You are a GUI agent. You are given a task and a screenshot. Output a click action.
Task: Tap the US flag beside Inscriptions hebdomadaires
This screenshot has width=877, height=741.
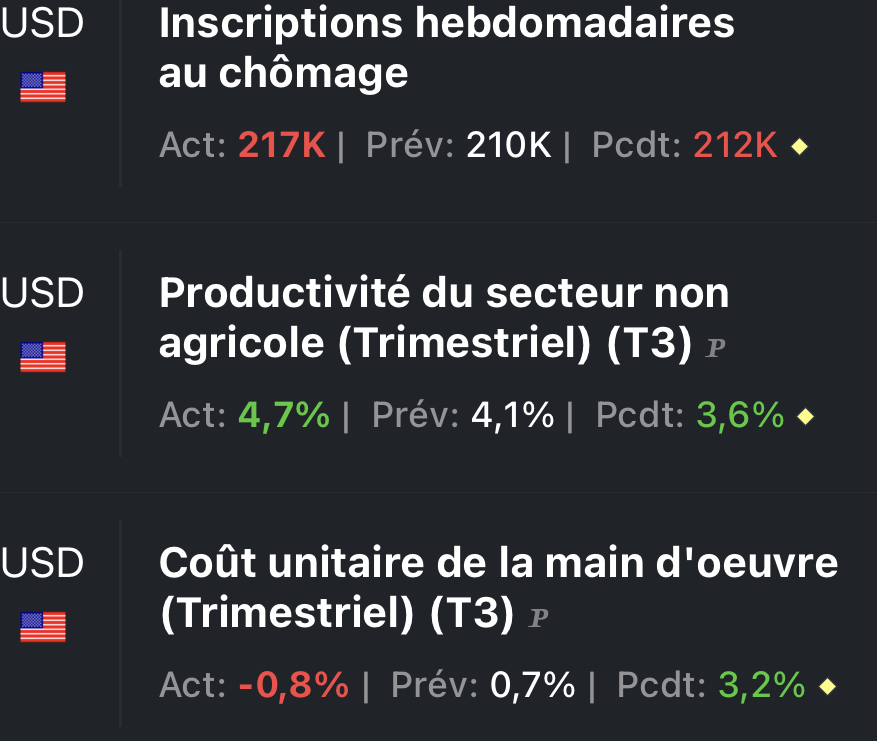coord(43,88)
